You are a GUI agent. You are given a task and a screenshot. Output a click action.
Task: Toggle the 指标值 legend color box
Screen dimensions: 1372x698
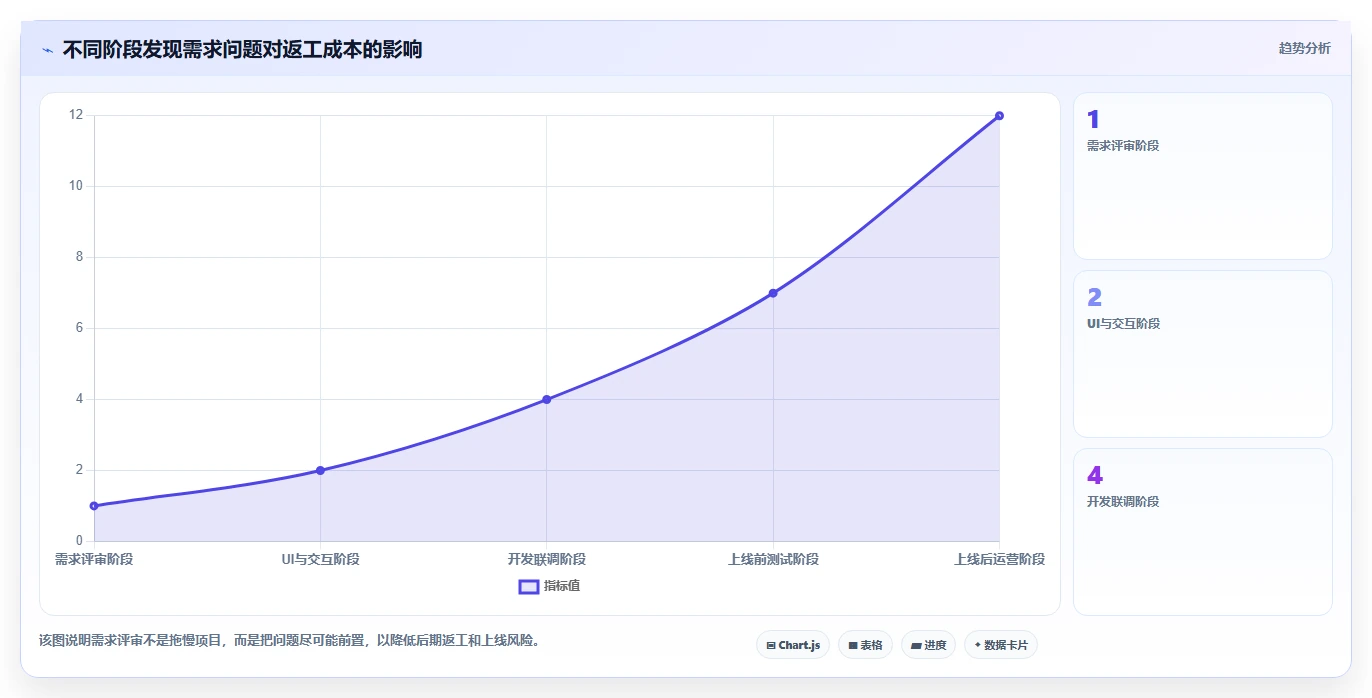[x=529, y=586]
